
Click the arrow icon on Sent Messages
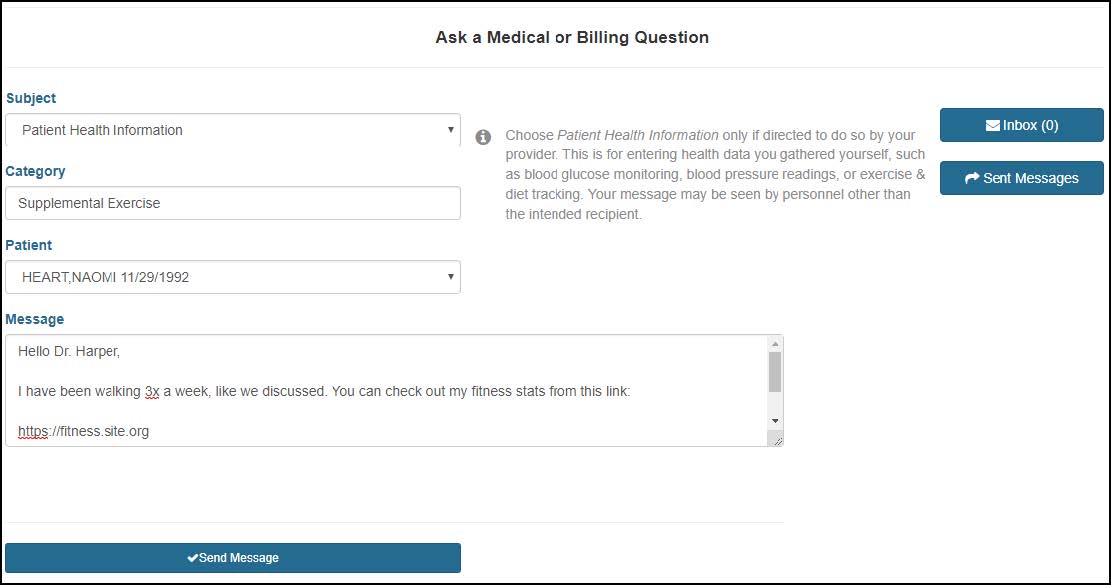972,178
